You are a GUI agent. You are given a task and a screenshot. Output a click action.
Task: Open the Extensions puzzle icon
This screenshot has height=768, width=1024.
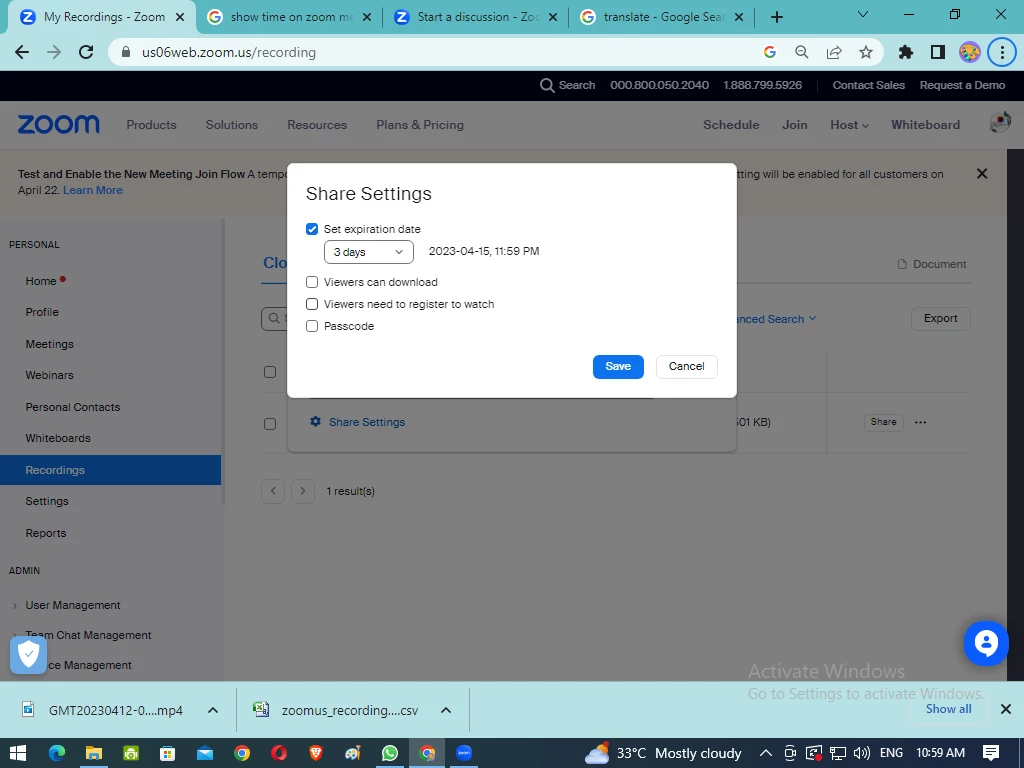(x=906, y=52)
